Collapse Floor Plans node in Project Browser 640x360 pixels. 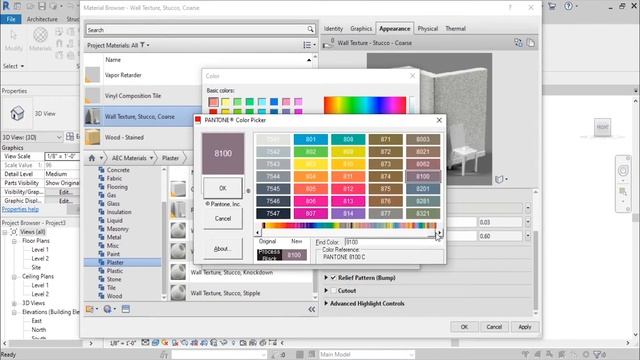click(x=14, y=241)
